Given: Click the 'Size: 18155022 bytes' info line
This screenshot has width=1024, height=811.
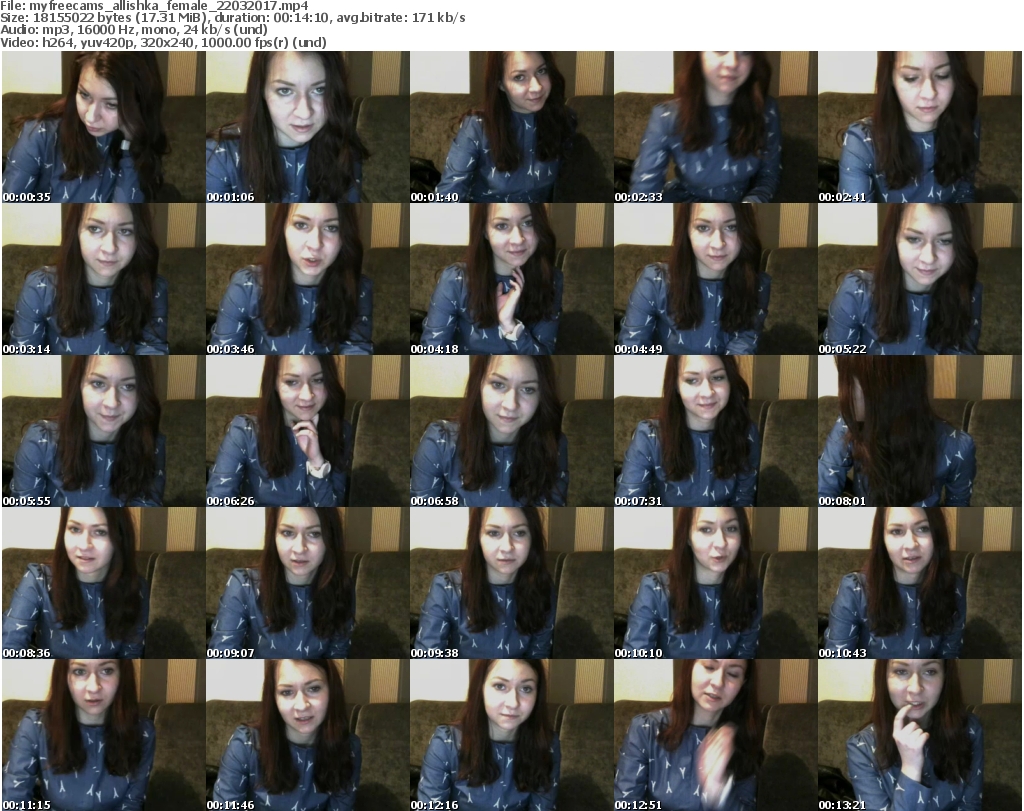Looking at the screenshot, I should pos(232,18).
